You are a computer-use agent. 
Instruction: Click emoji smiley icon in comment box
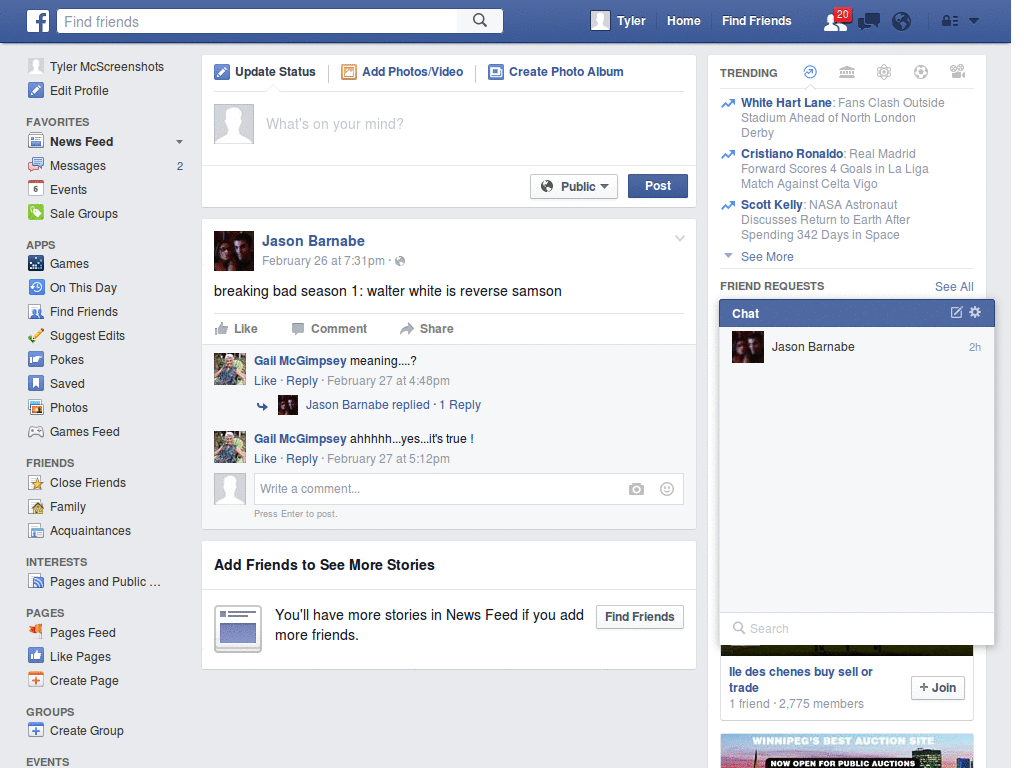[666, 489]
